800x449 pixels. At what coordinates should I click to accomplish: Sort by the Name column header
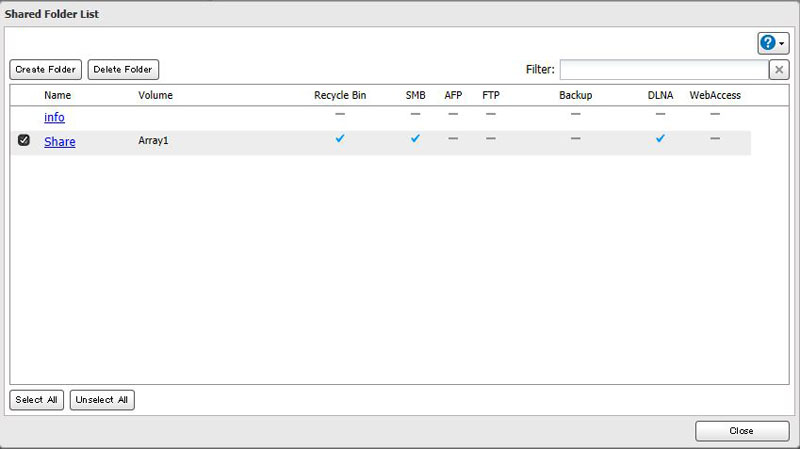coord(58,95)
